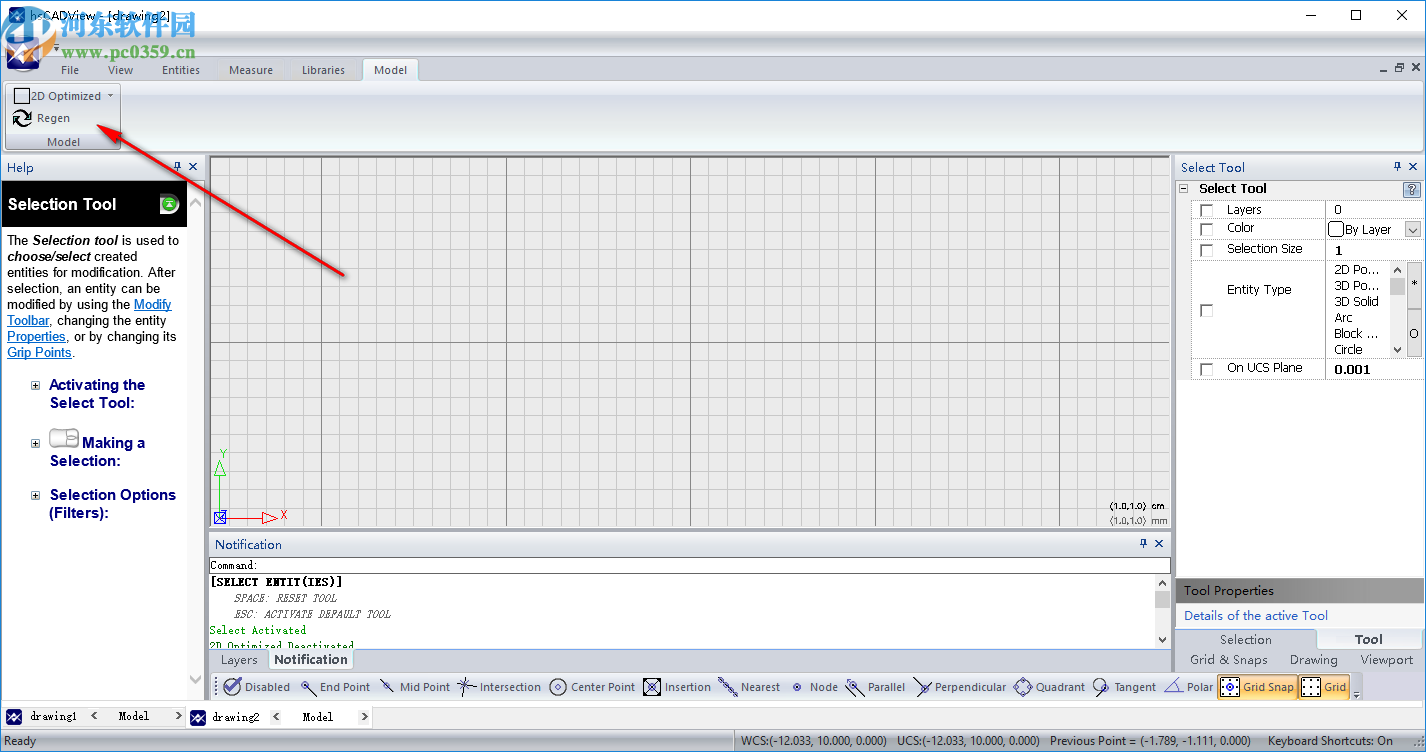Check the Entity Type filter checkbox

point(1207,311)
